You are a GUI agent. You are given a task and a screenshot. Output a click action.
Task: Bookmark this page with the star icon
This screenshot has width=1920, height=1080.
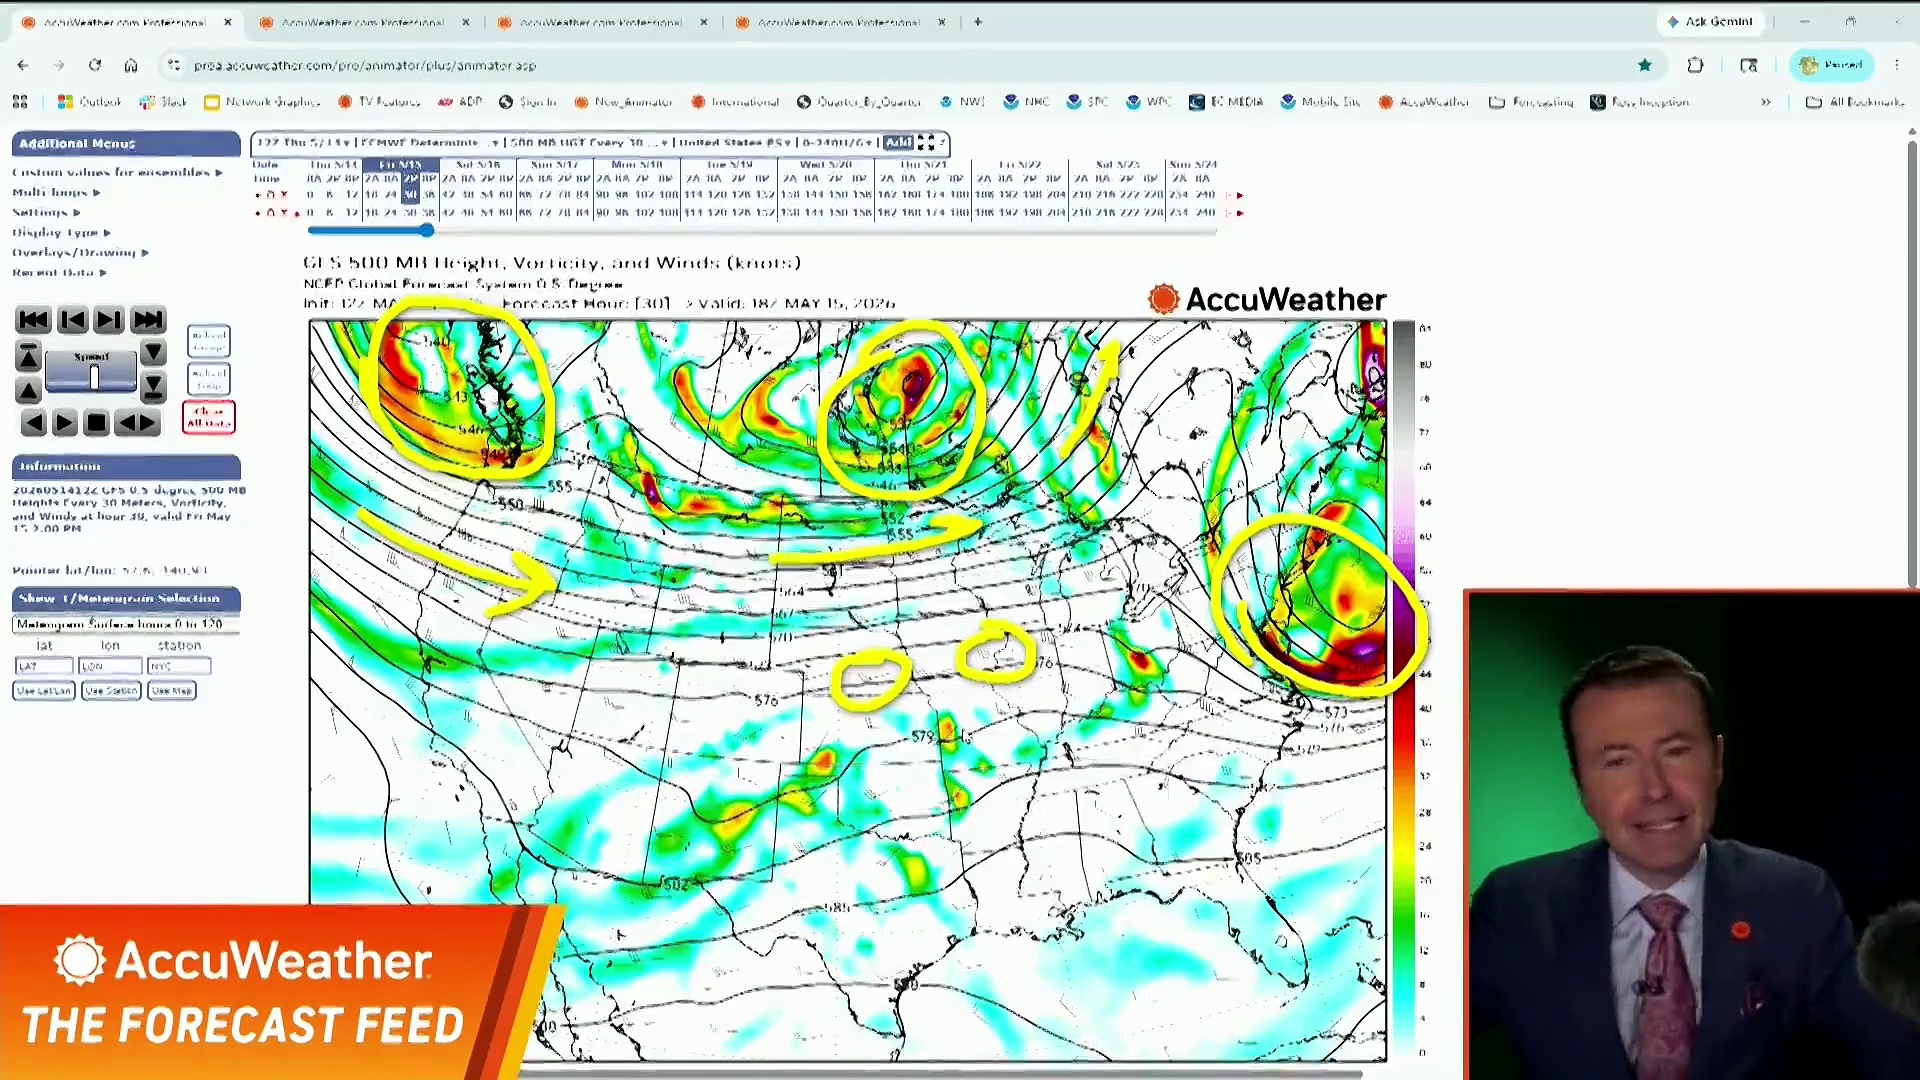[x=1645, y=65]
